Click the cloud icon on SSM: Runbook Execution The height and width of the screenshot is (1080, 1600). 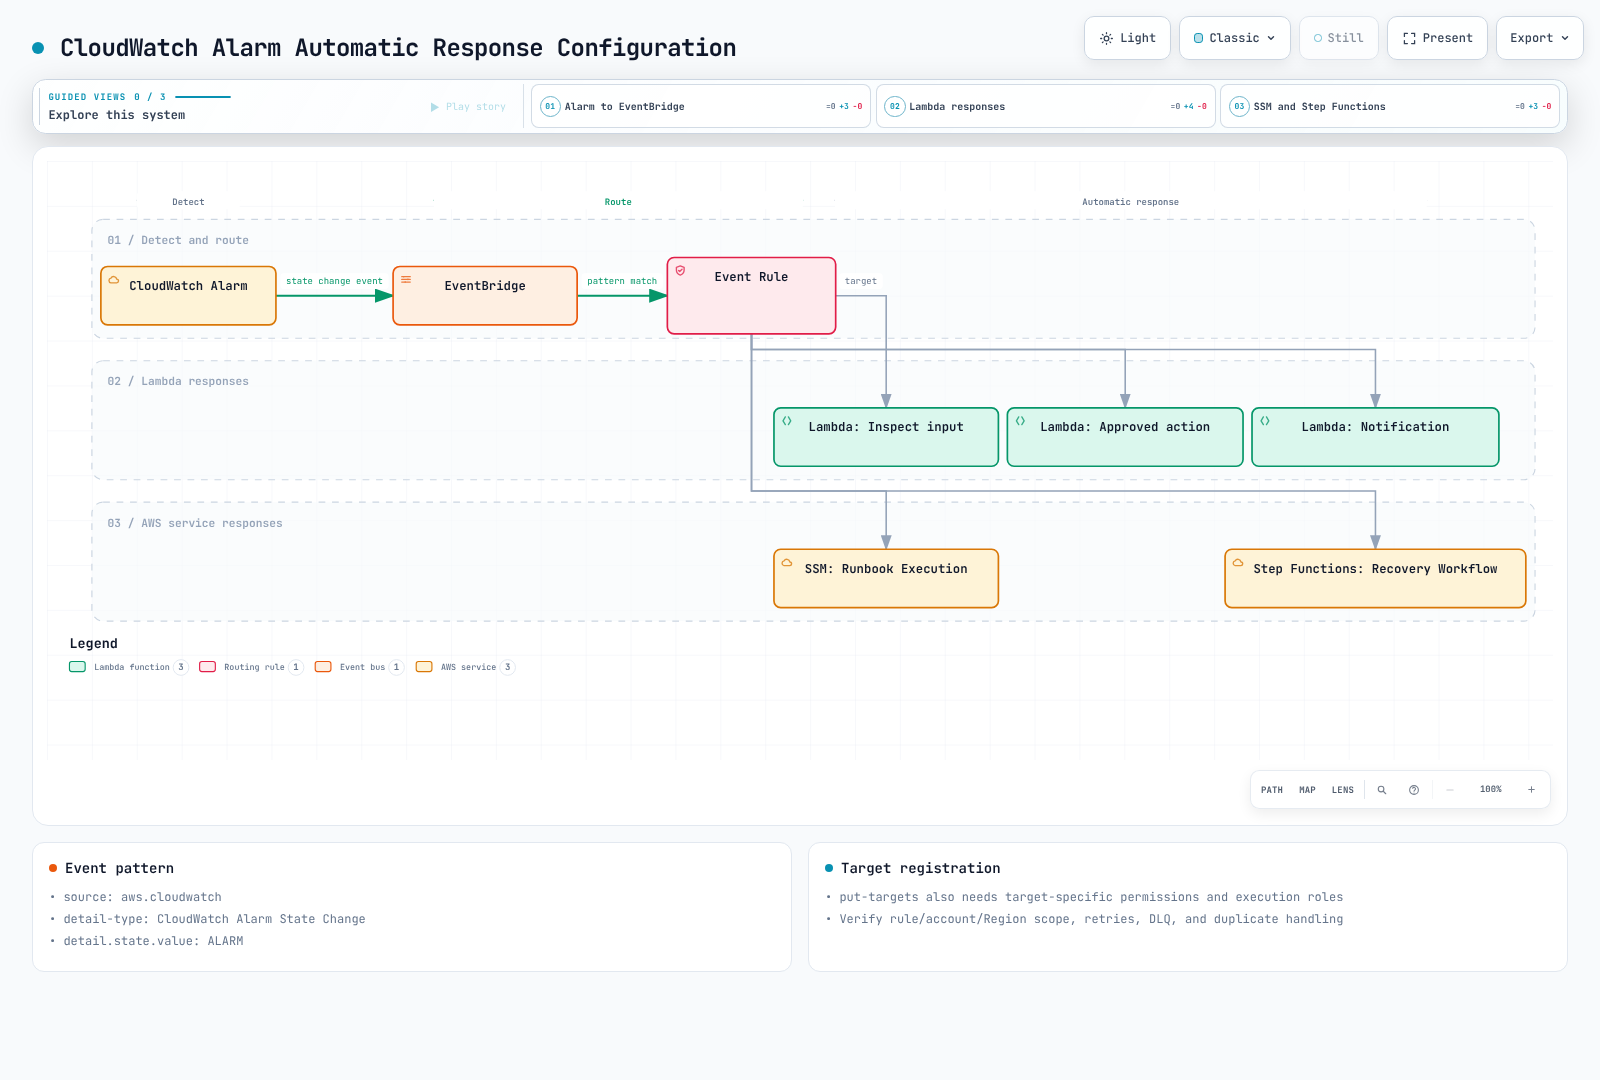click(787, 563)
